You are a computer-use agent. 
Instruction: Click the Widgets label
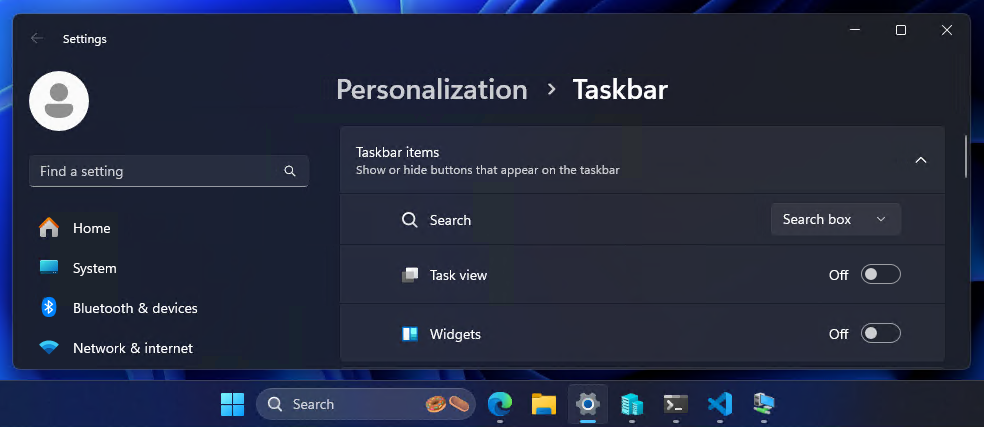click(455, 334)
